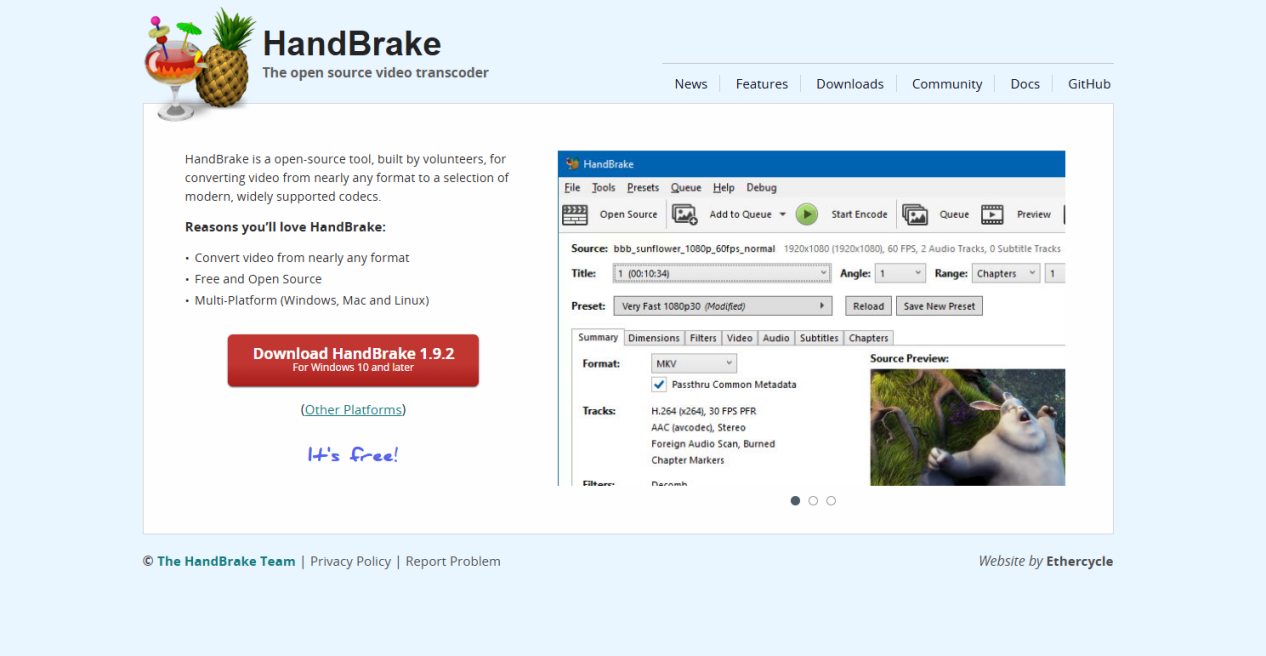The height and width of the screenshot is (656, 1266).
Task: Open the Debug menu
Action: coord(761,187)
